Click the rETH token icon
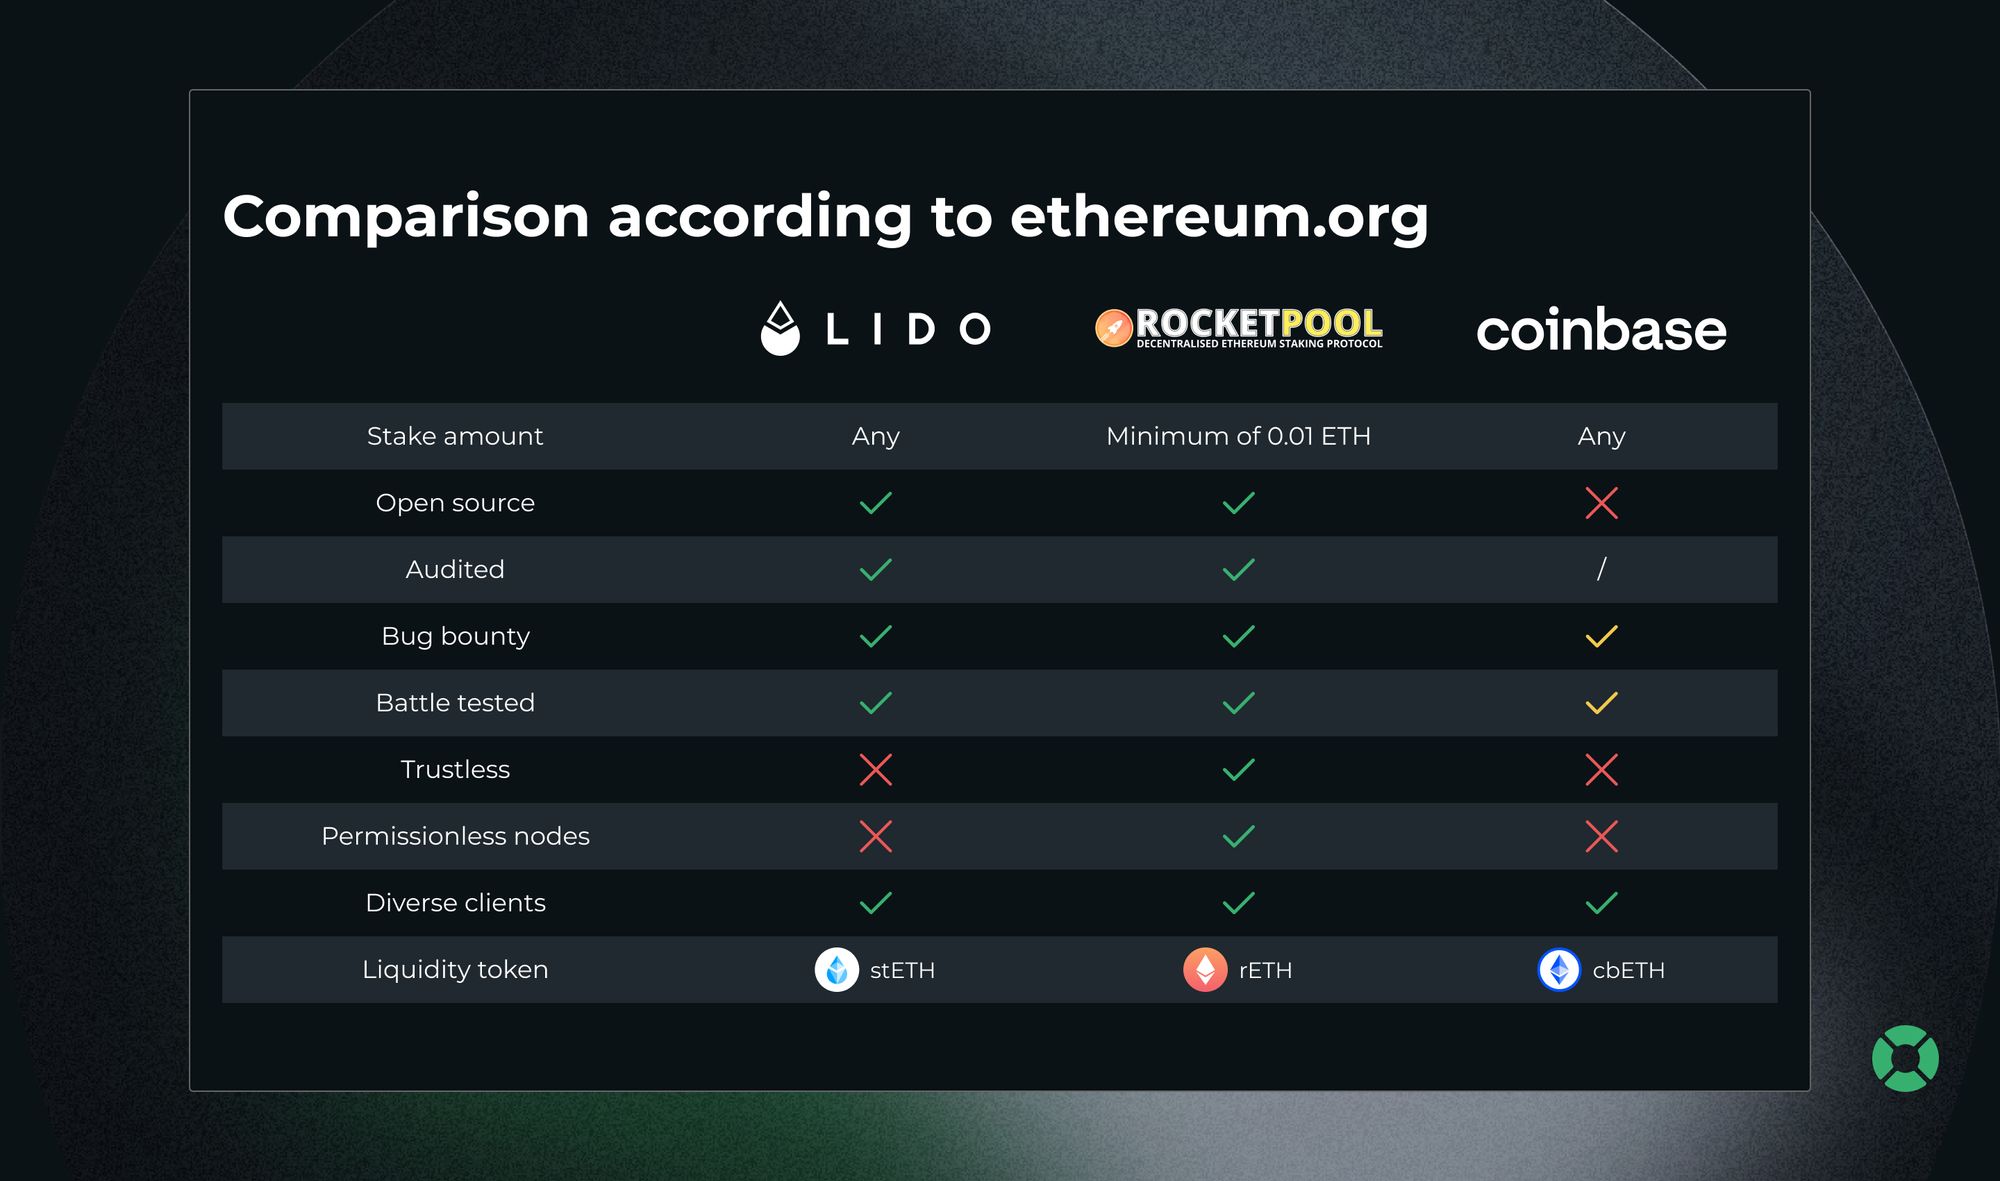The height and width of the screenshot is (1181, 2000). point(1205,970)
